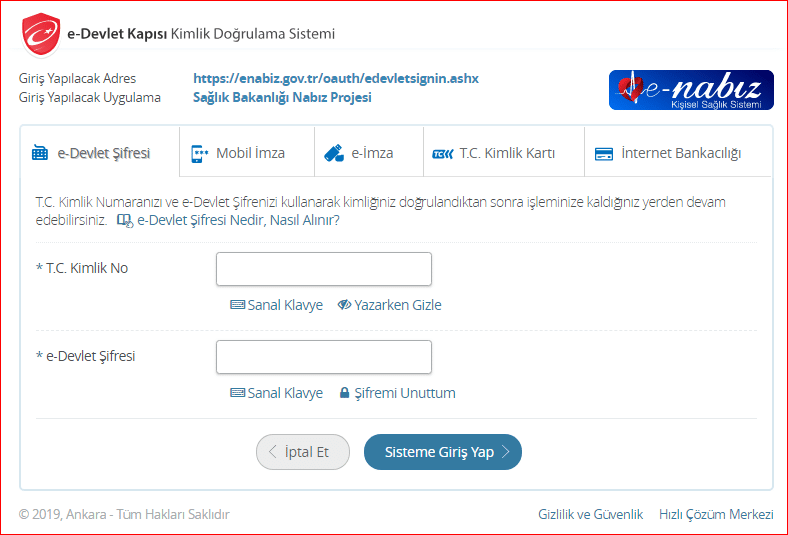Image resolution: width=788 pixels, height=535 pixels.
Task: Focus the T.C. Kimlik No input field
Action: [324, 269]
